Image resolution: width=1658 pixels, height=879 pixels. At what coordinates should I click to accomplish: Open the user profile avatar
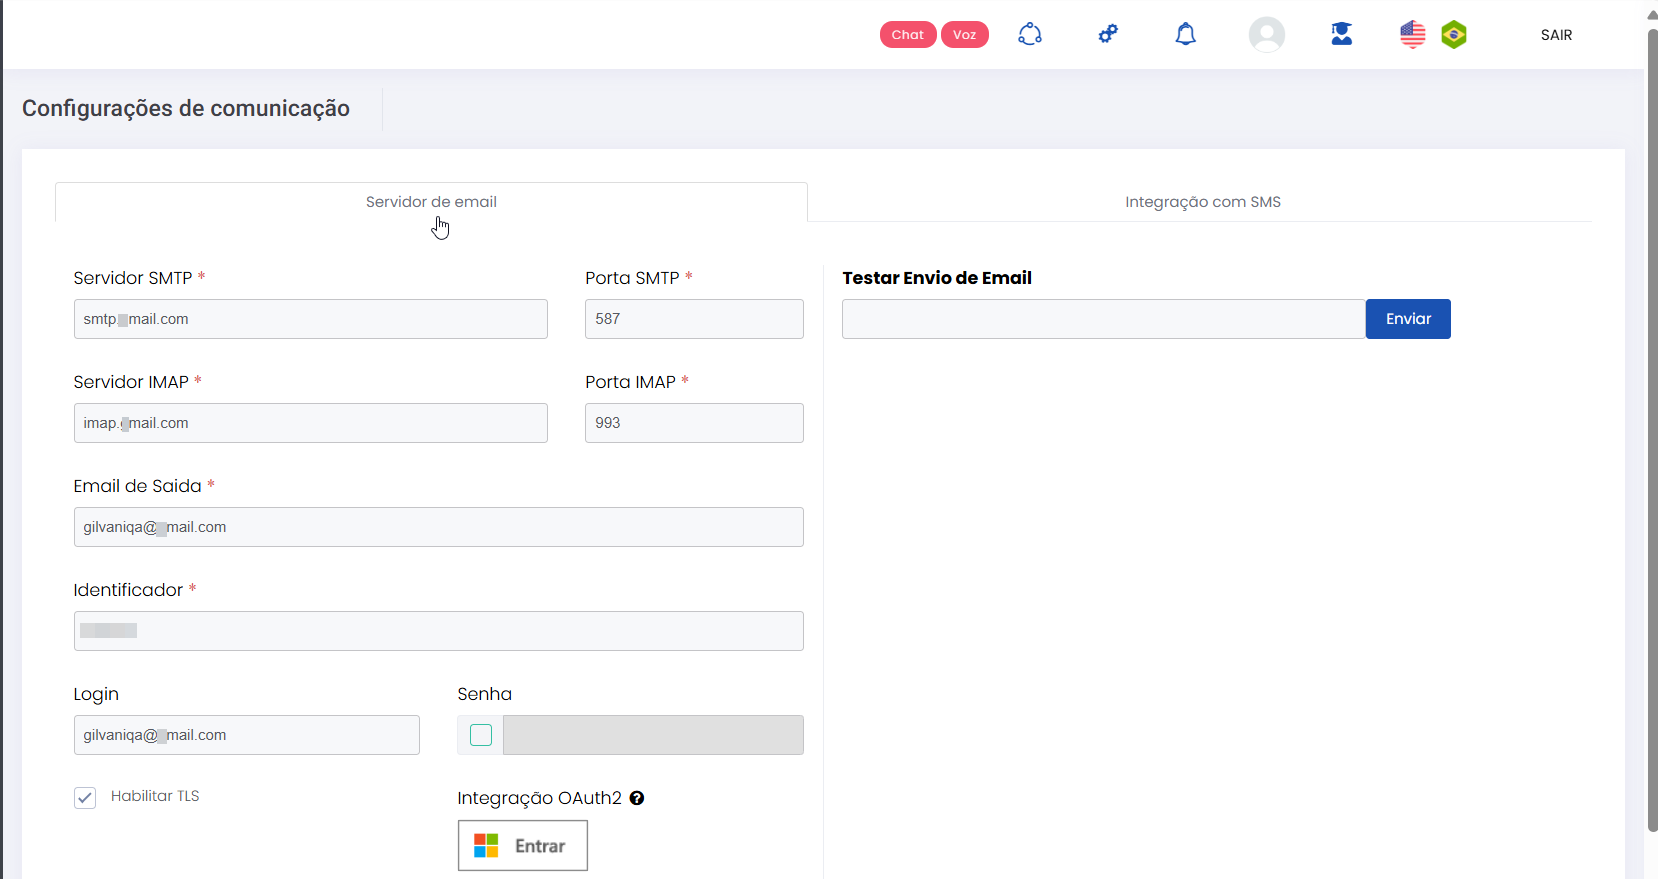tap(1266, 35)
